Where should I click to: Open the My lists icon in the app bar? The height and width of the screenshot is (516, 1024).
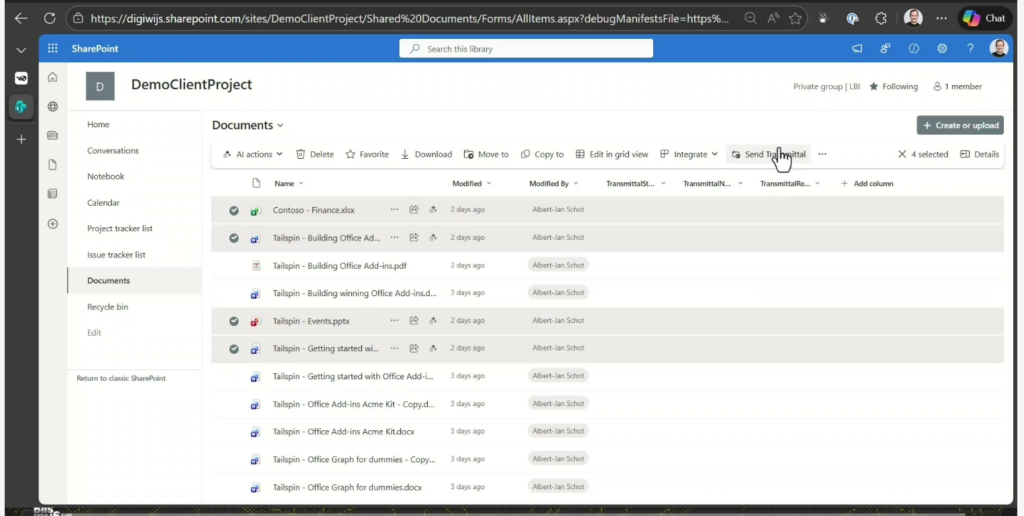click(x=53, y=194)
